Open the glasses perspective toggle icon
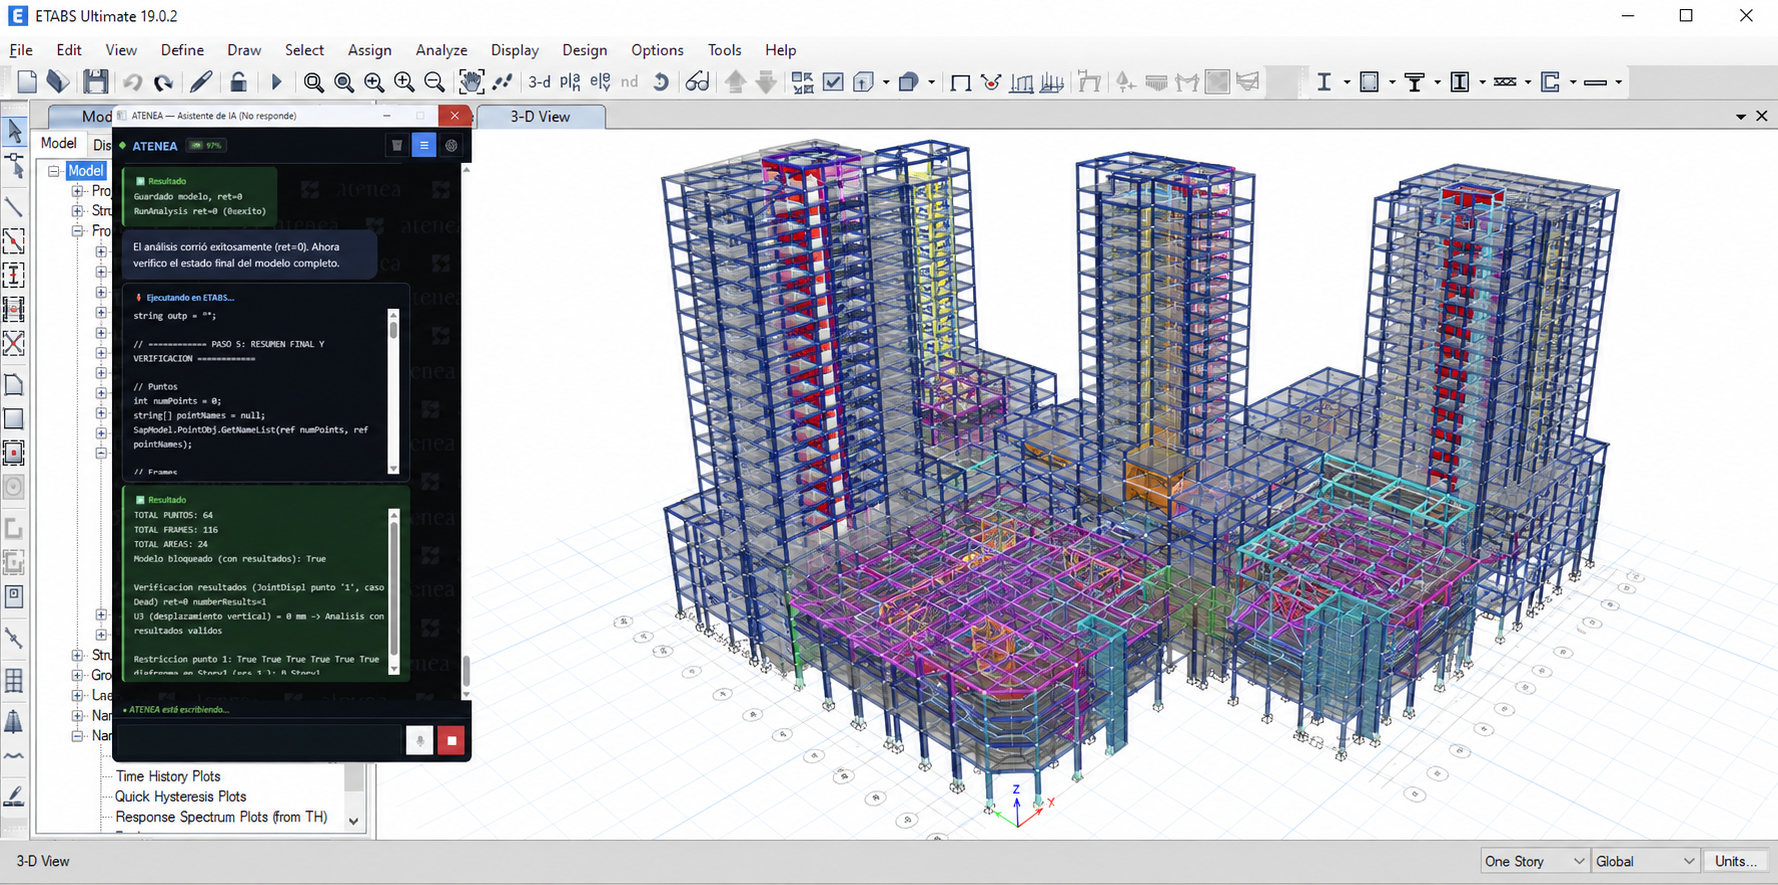This screenshot has width=1778, height=885. pyautogui.click(x=697, y=82)
